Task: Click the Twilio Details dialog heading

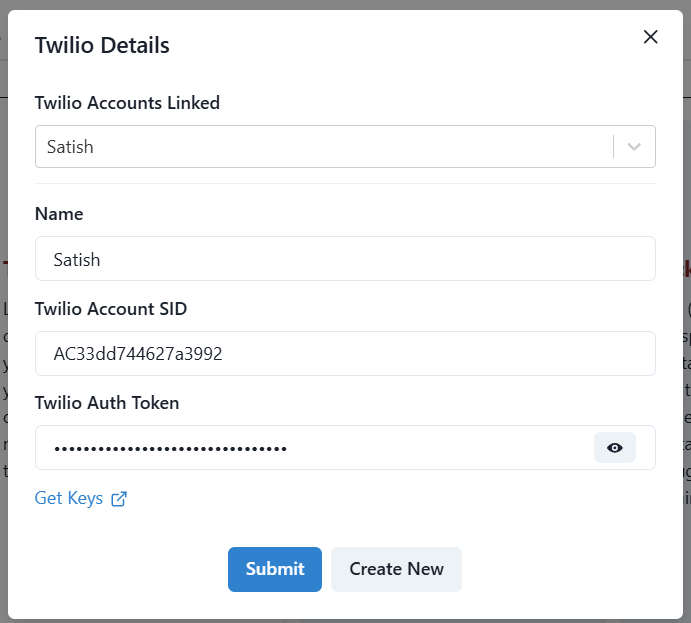Action: click(102, 45)
